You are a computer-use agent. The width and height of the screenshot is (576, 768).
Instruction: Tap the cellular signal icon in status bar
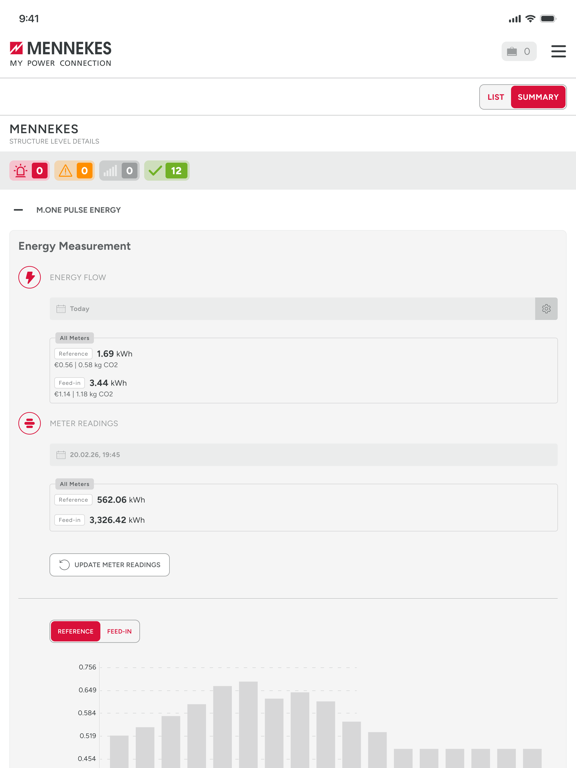tap(515, 19)
